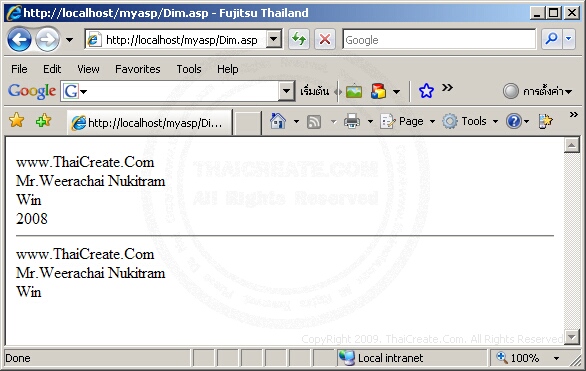
Task: Stop loading with the red X icon
Action: coord(325,39)
